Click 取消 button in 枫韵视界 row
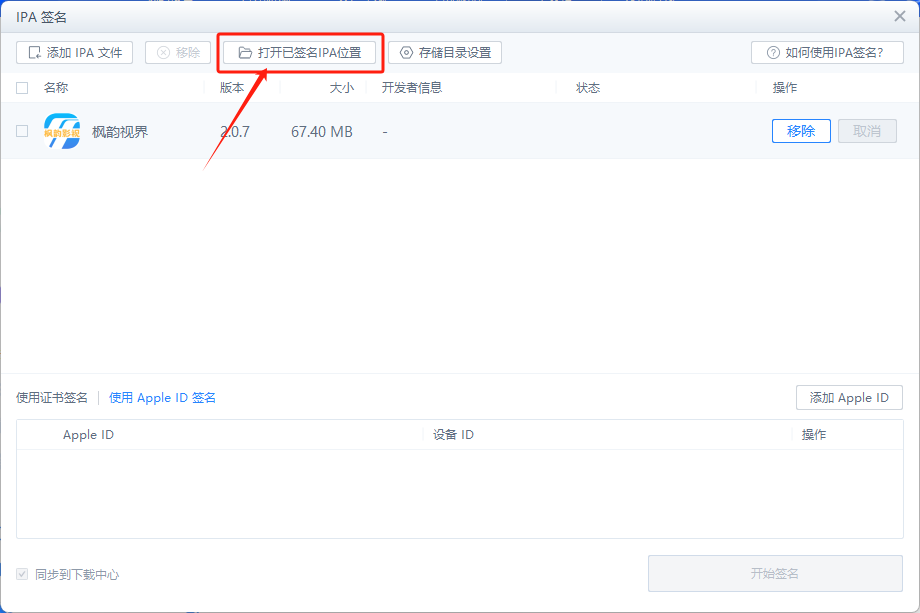Image resolution: width=920 pixels, height=613 pixels. pos(867,131)
